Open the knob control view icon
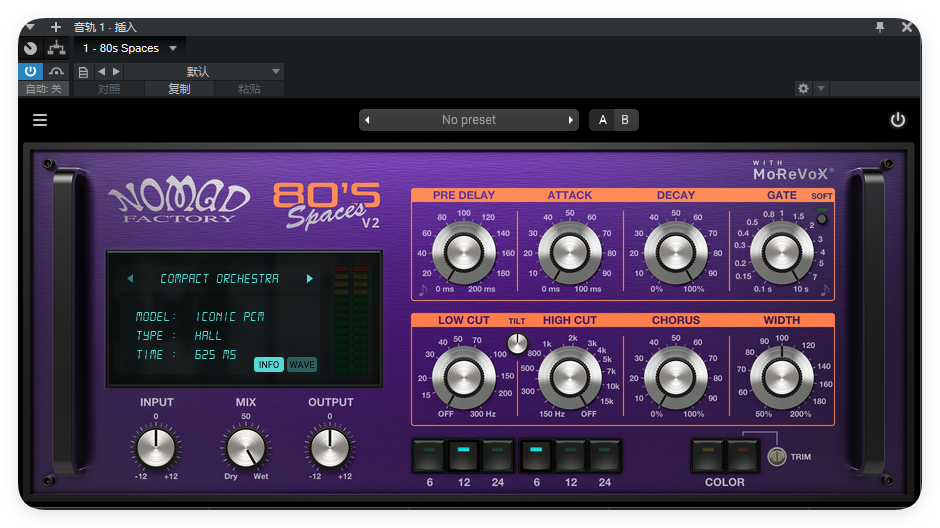The image size is (940, 528). tap(31, 48)
